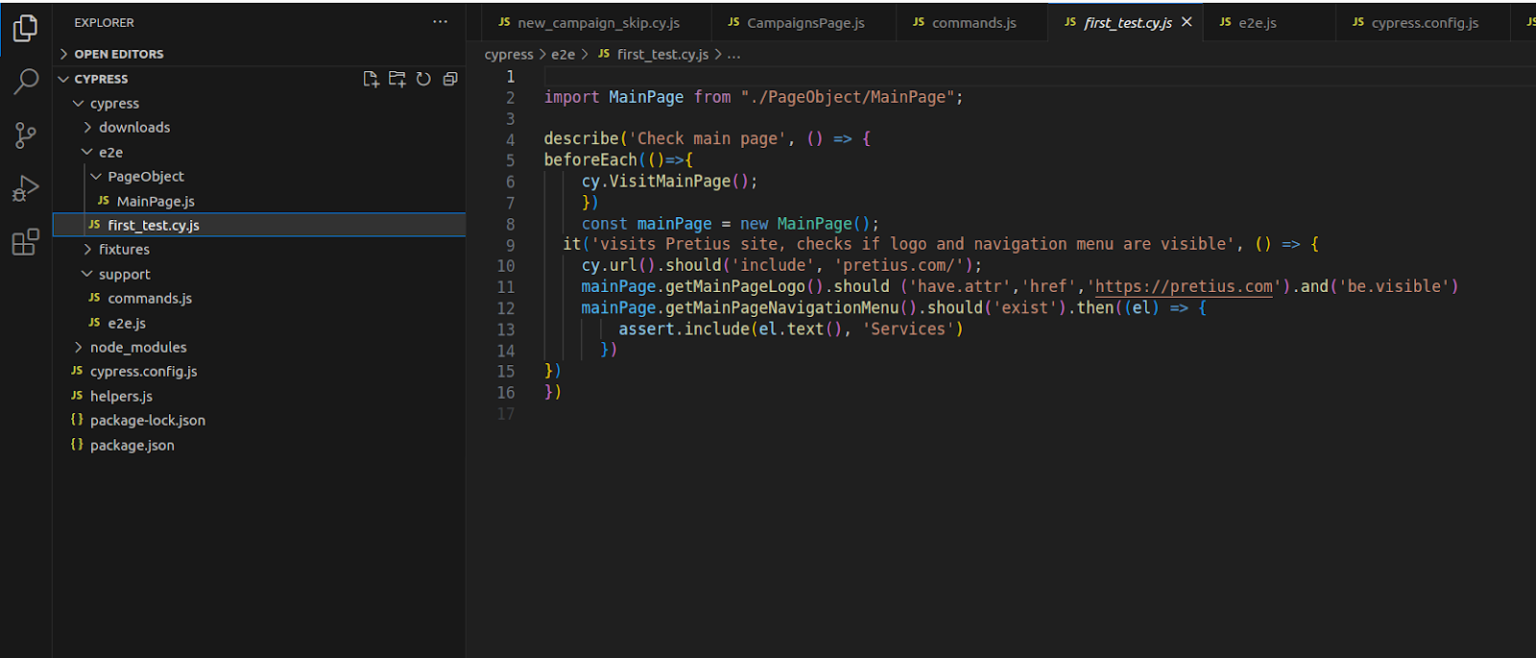1536x658 pixels.
Task: Close the first_test.cy.js tab
Action: [1186, 21]
